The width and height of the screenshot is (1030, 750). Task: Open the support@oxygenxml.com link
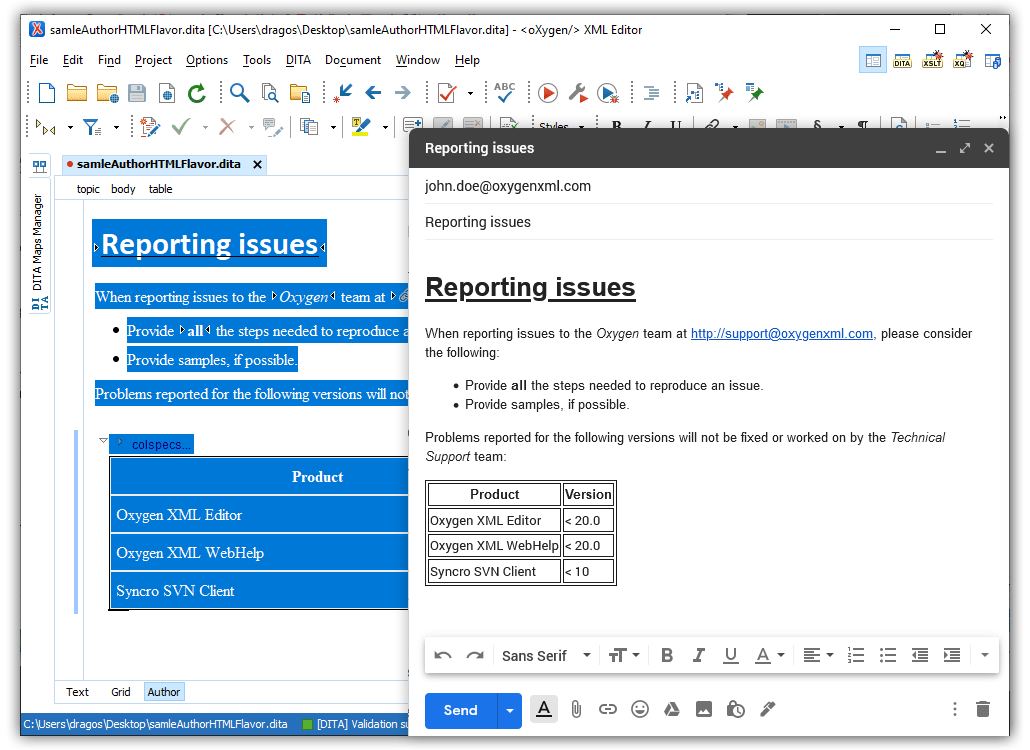(x=782, y=334)
